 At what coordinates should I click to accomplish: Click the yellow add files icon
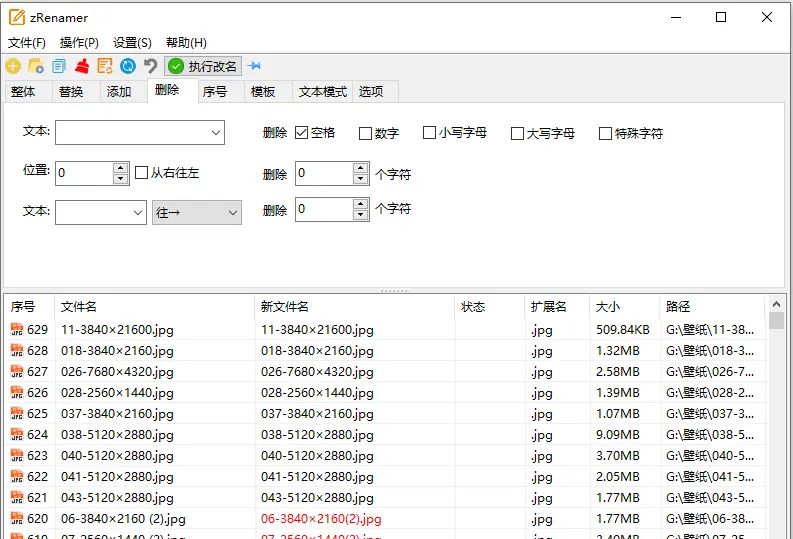click(x=13, y=66)
